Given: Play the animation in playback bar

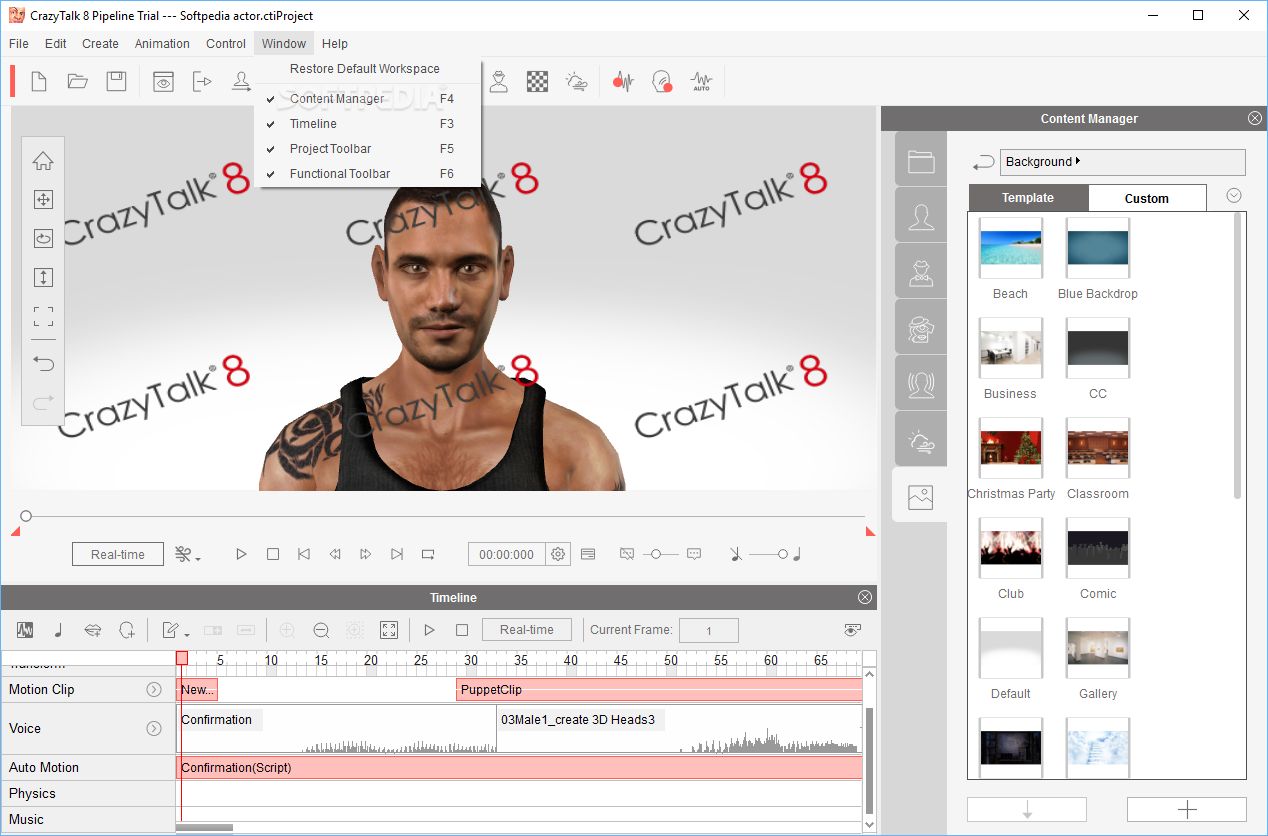Looking at the screenshot, I should tap(241, 554).
